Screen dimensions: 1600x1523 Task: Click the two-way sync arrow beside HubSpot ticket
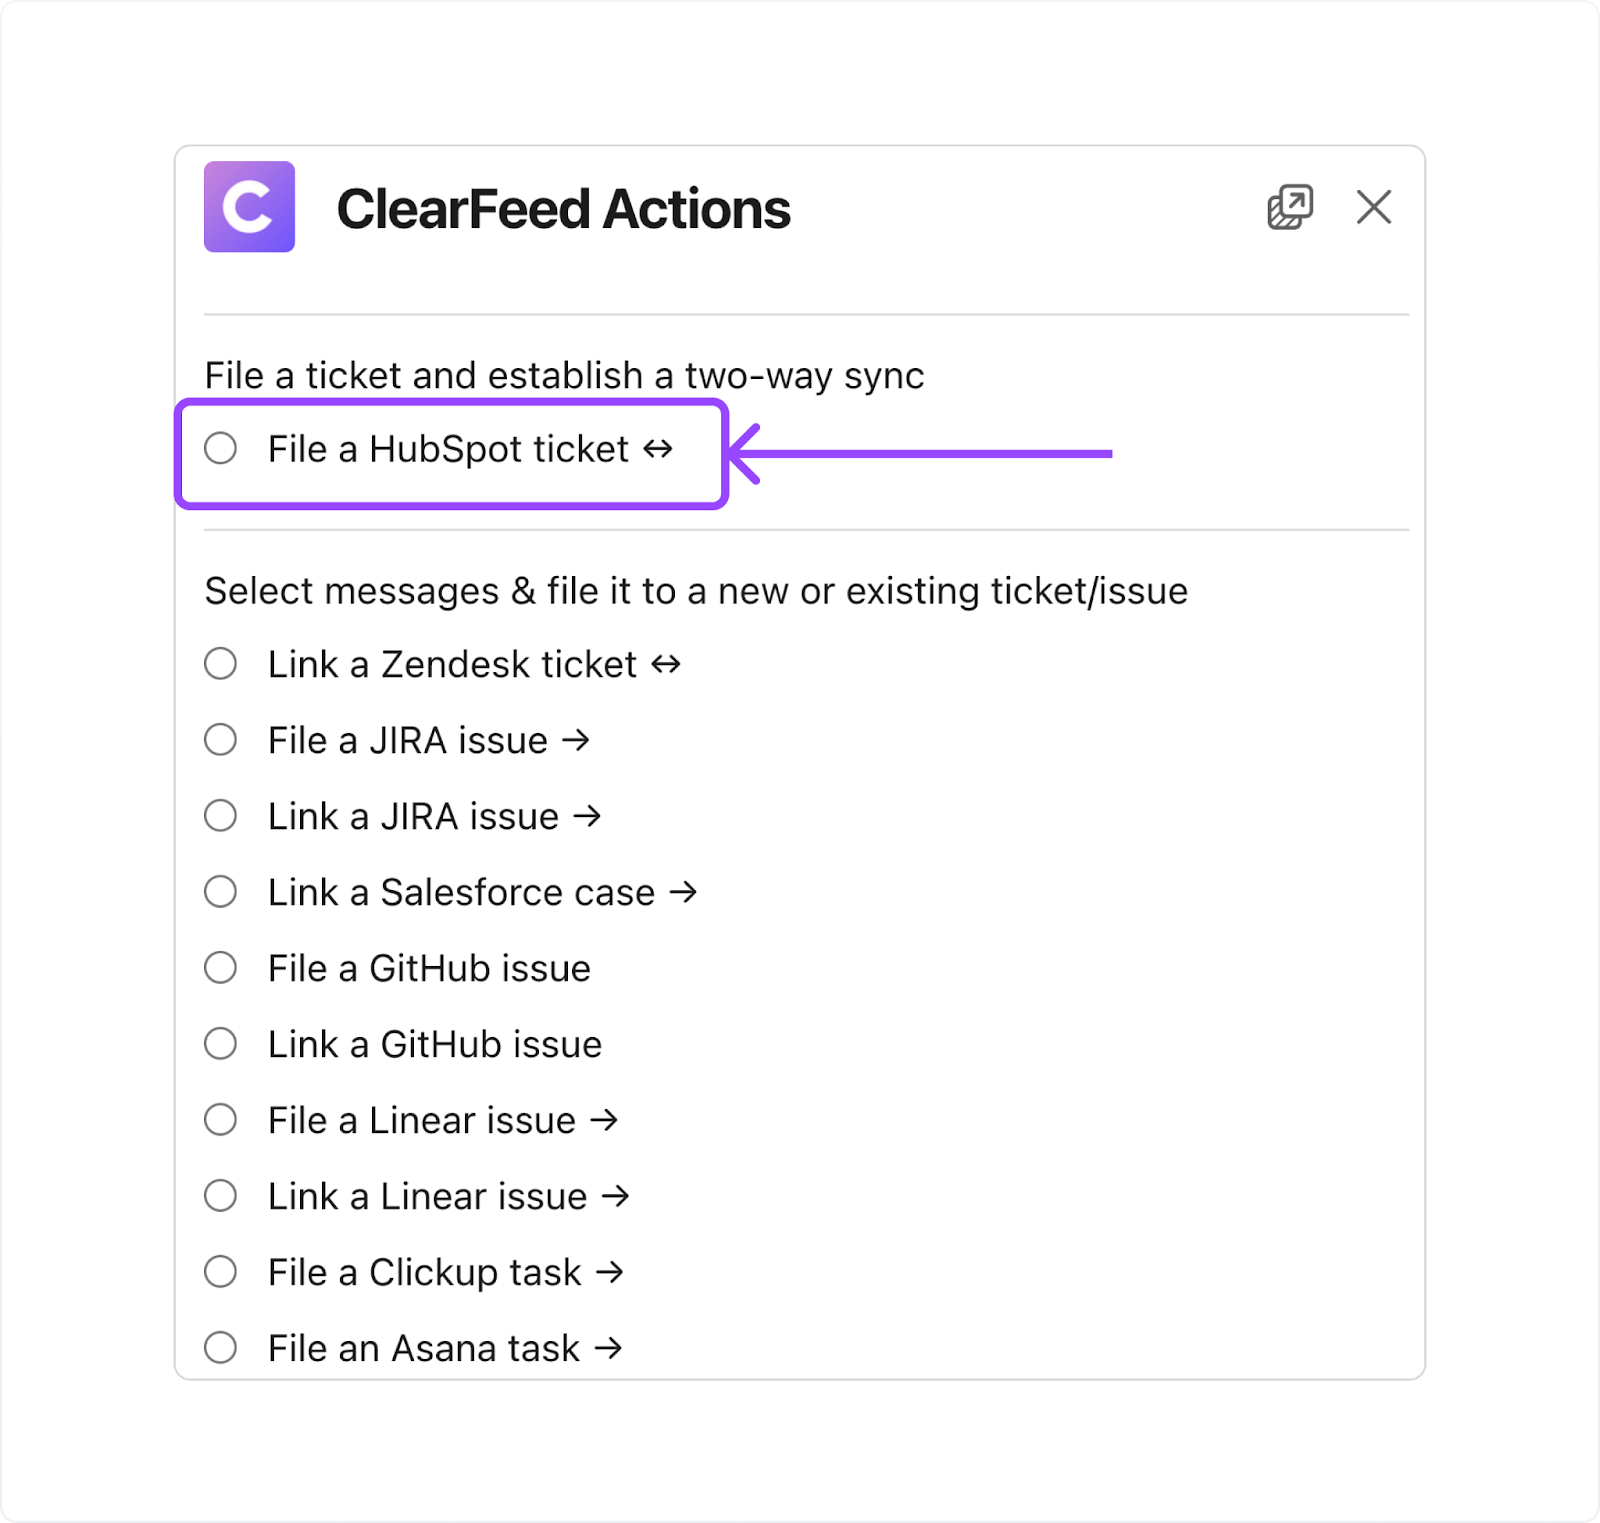[x=658, y=450]
